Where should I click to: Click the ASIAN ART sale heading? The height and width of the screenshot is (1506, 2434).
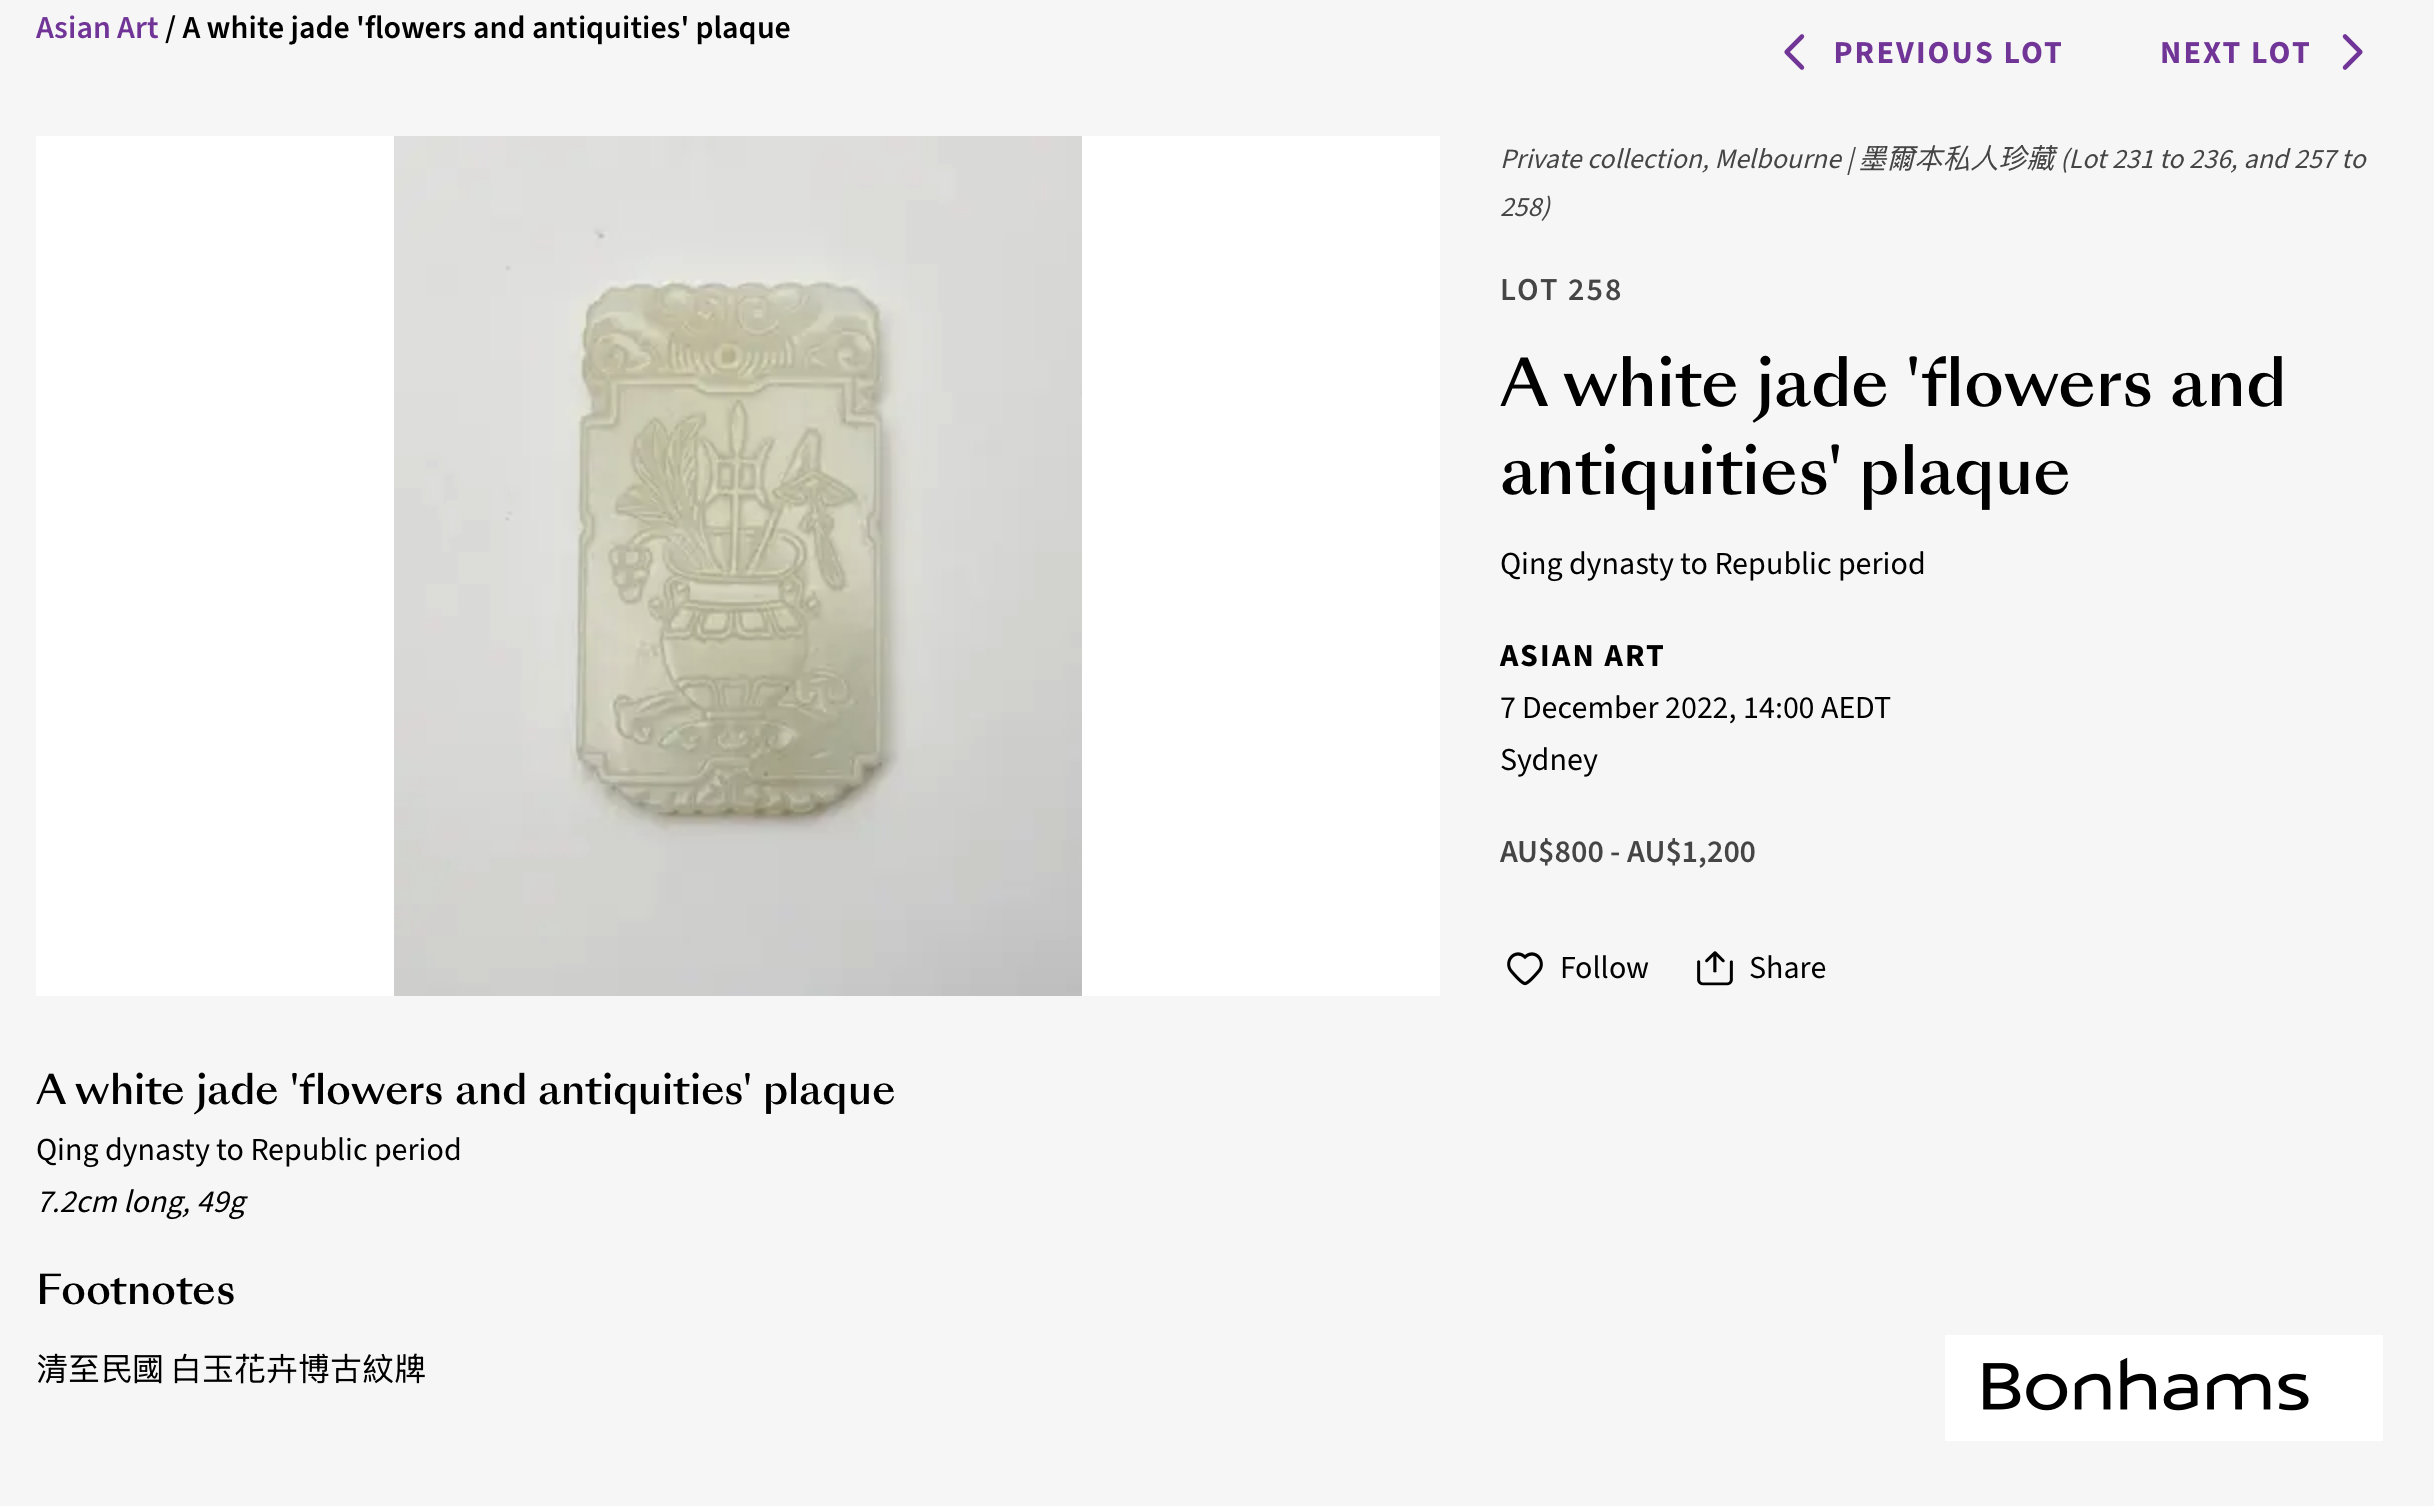pos(1581,656)
